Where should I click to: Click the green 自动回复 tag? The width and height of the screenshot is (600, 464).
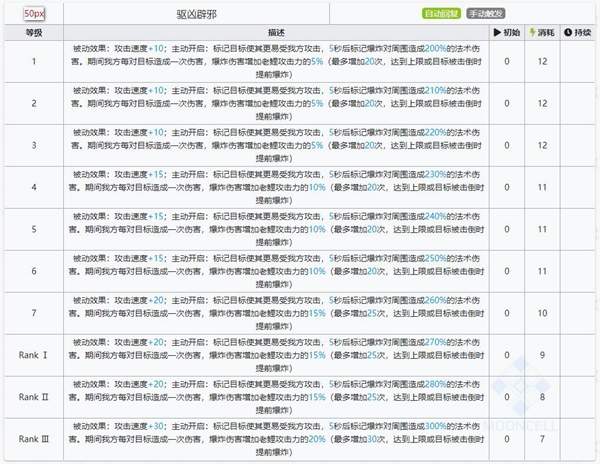pyautogui.click(x=441, y=14)
